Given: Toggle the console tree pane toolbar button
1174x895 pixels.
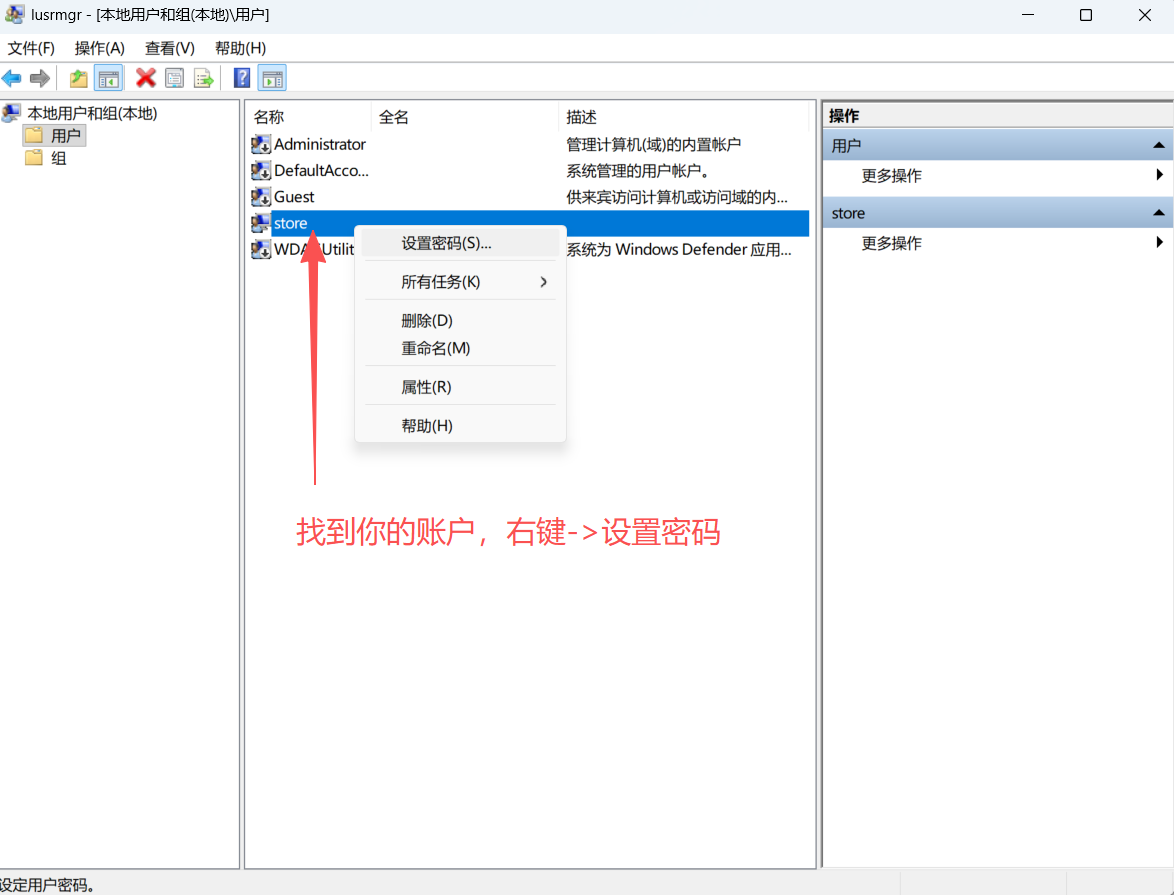Looking at the screenshot, I should (108, 78).
